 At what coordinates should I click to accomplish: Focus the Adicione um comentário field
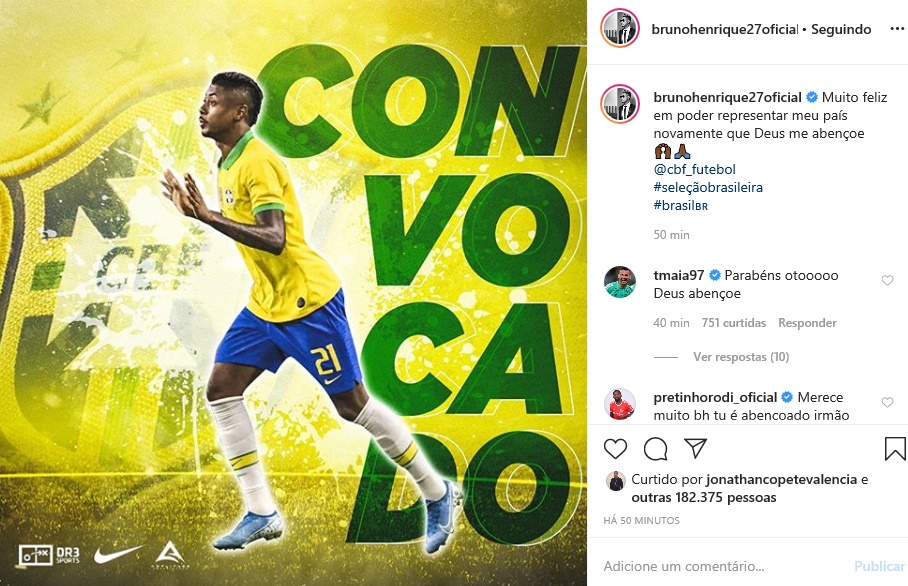(x=724, y=566)
